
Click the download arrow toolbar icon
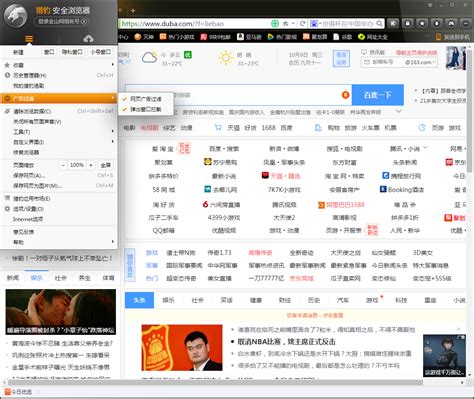click(437, 23)
